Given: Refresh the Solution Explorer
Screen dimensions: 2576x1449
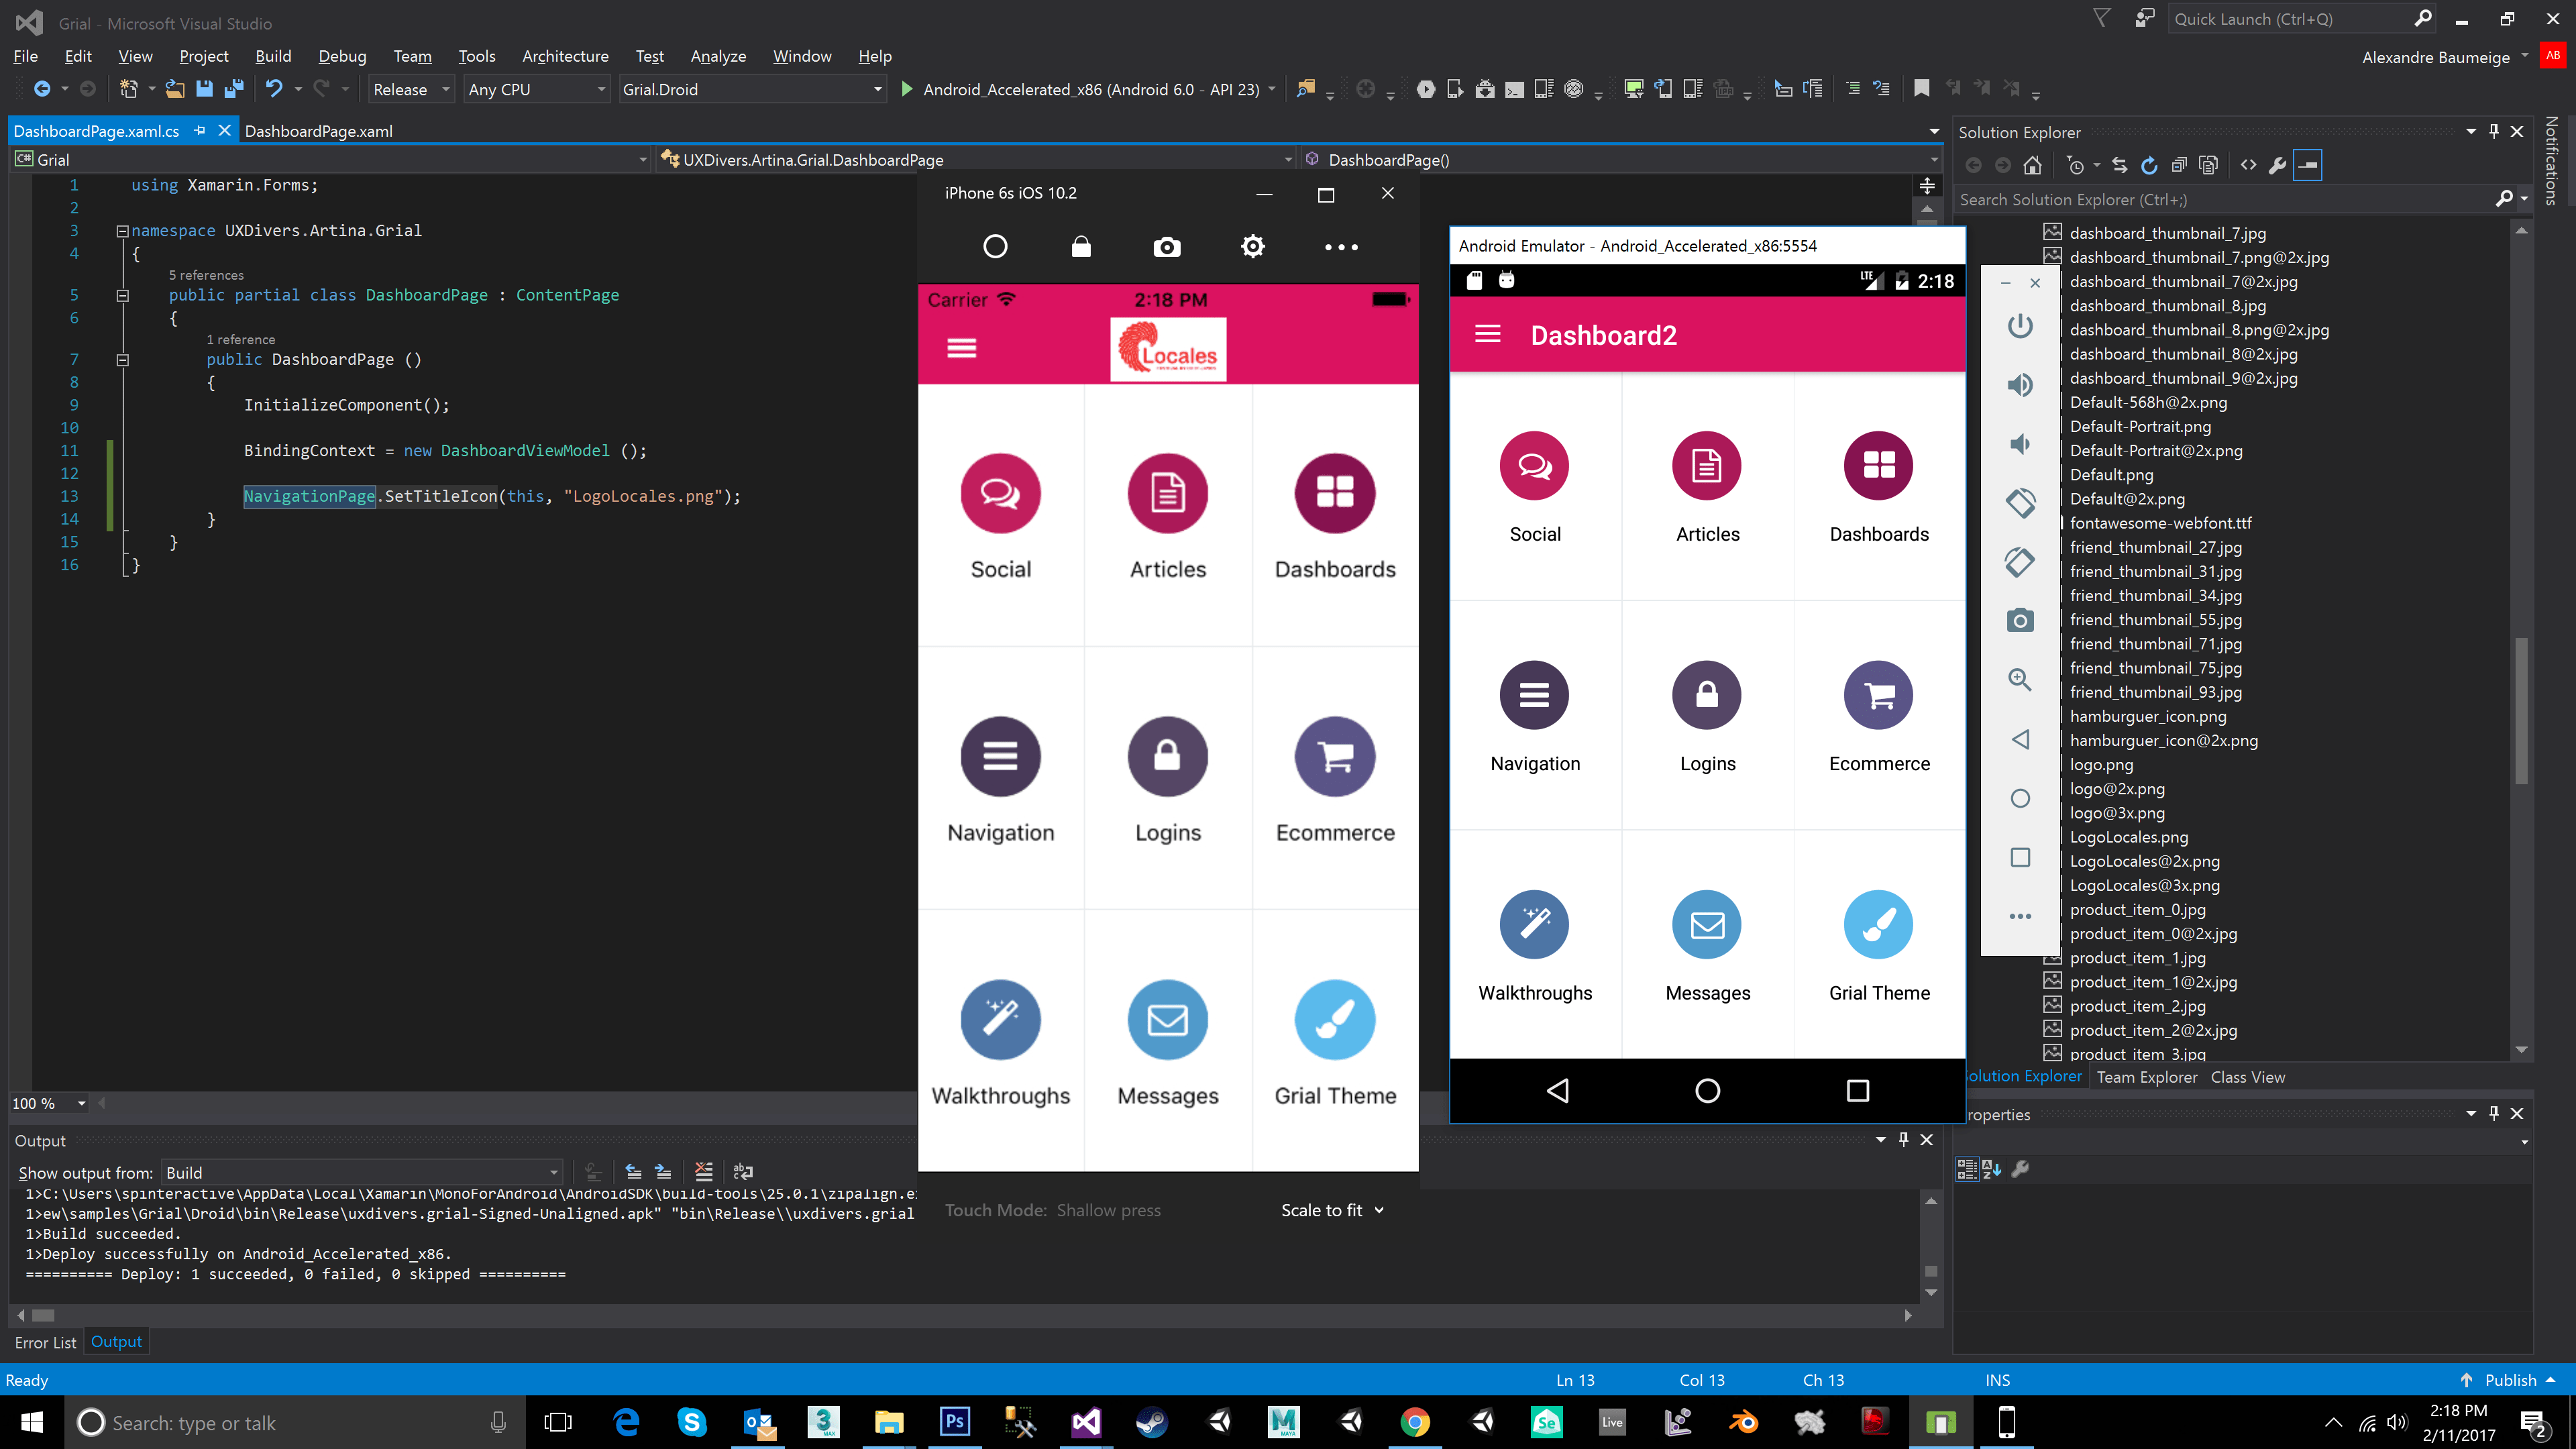Looking at the screenshot, I should (2149, 165).
